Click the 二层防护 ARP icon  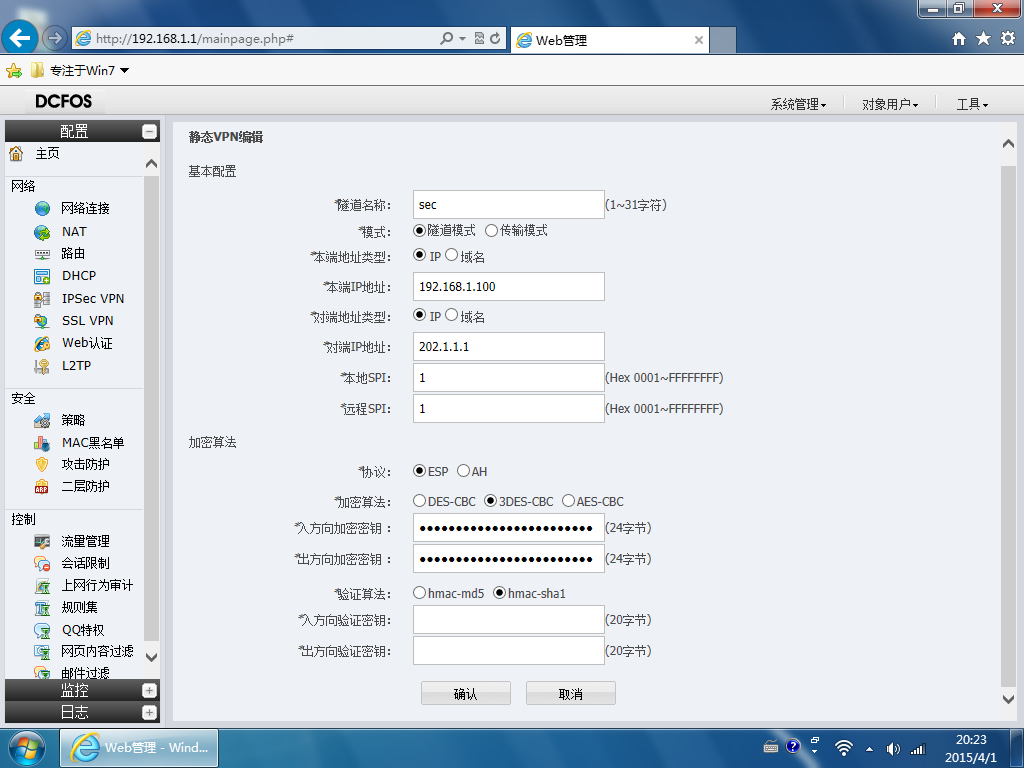point(42,487)
